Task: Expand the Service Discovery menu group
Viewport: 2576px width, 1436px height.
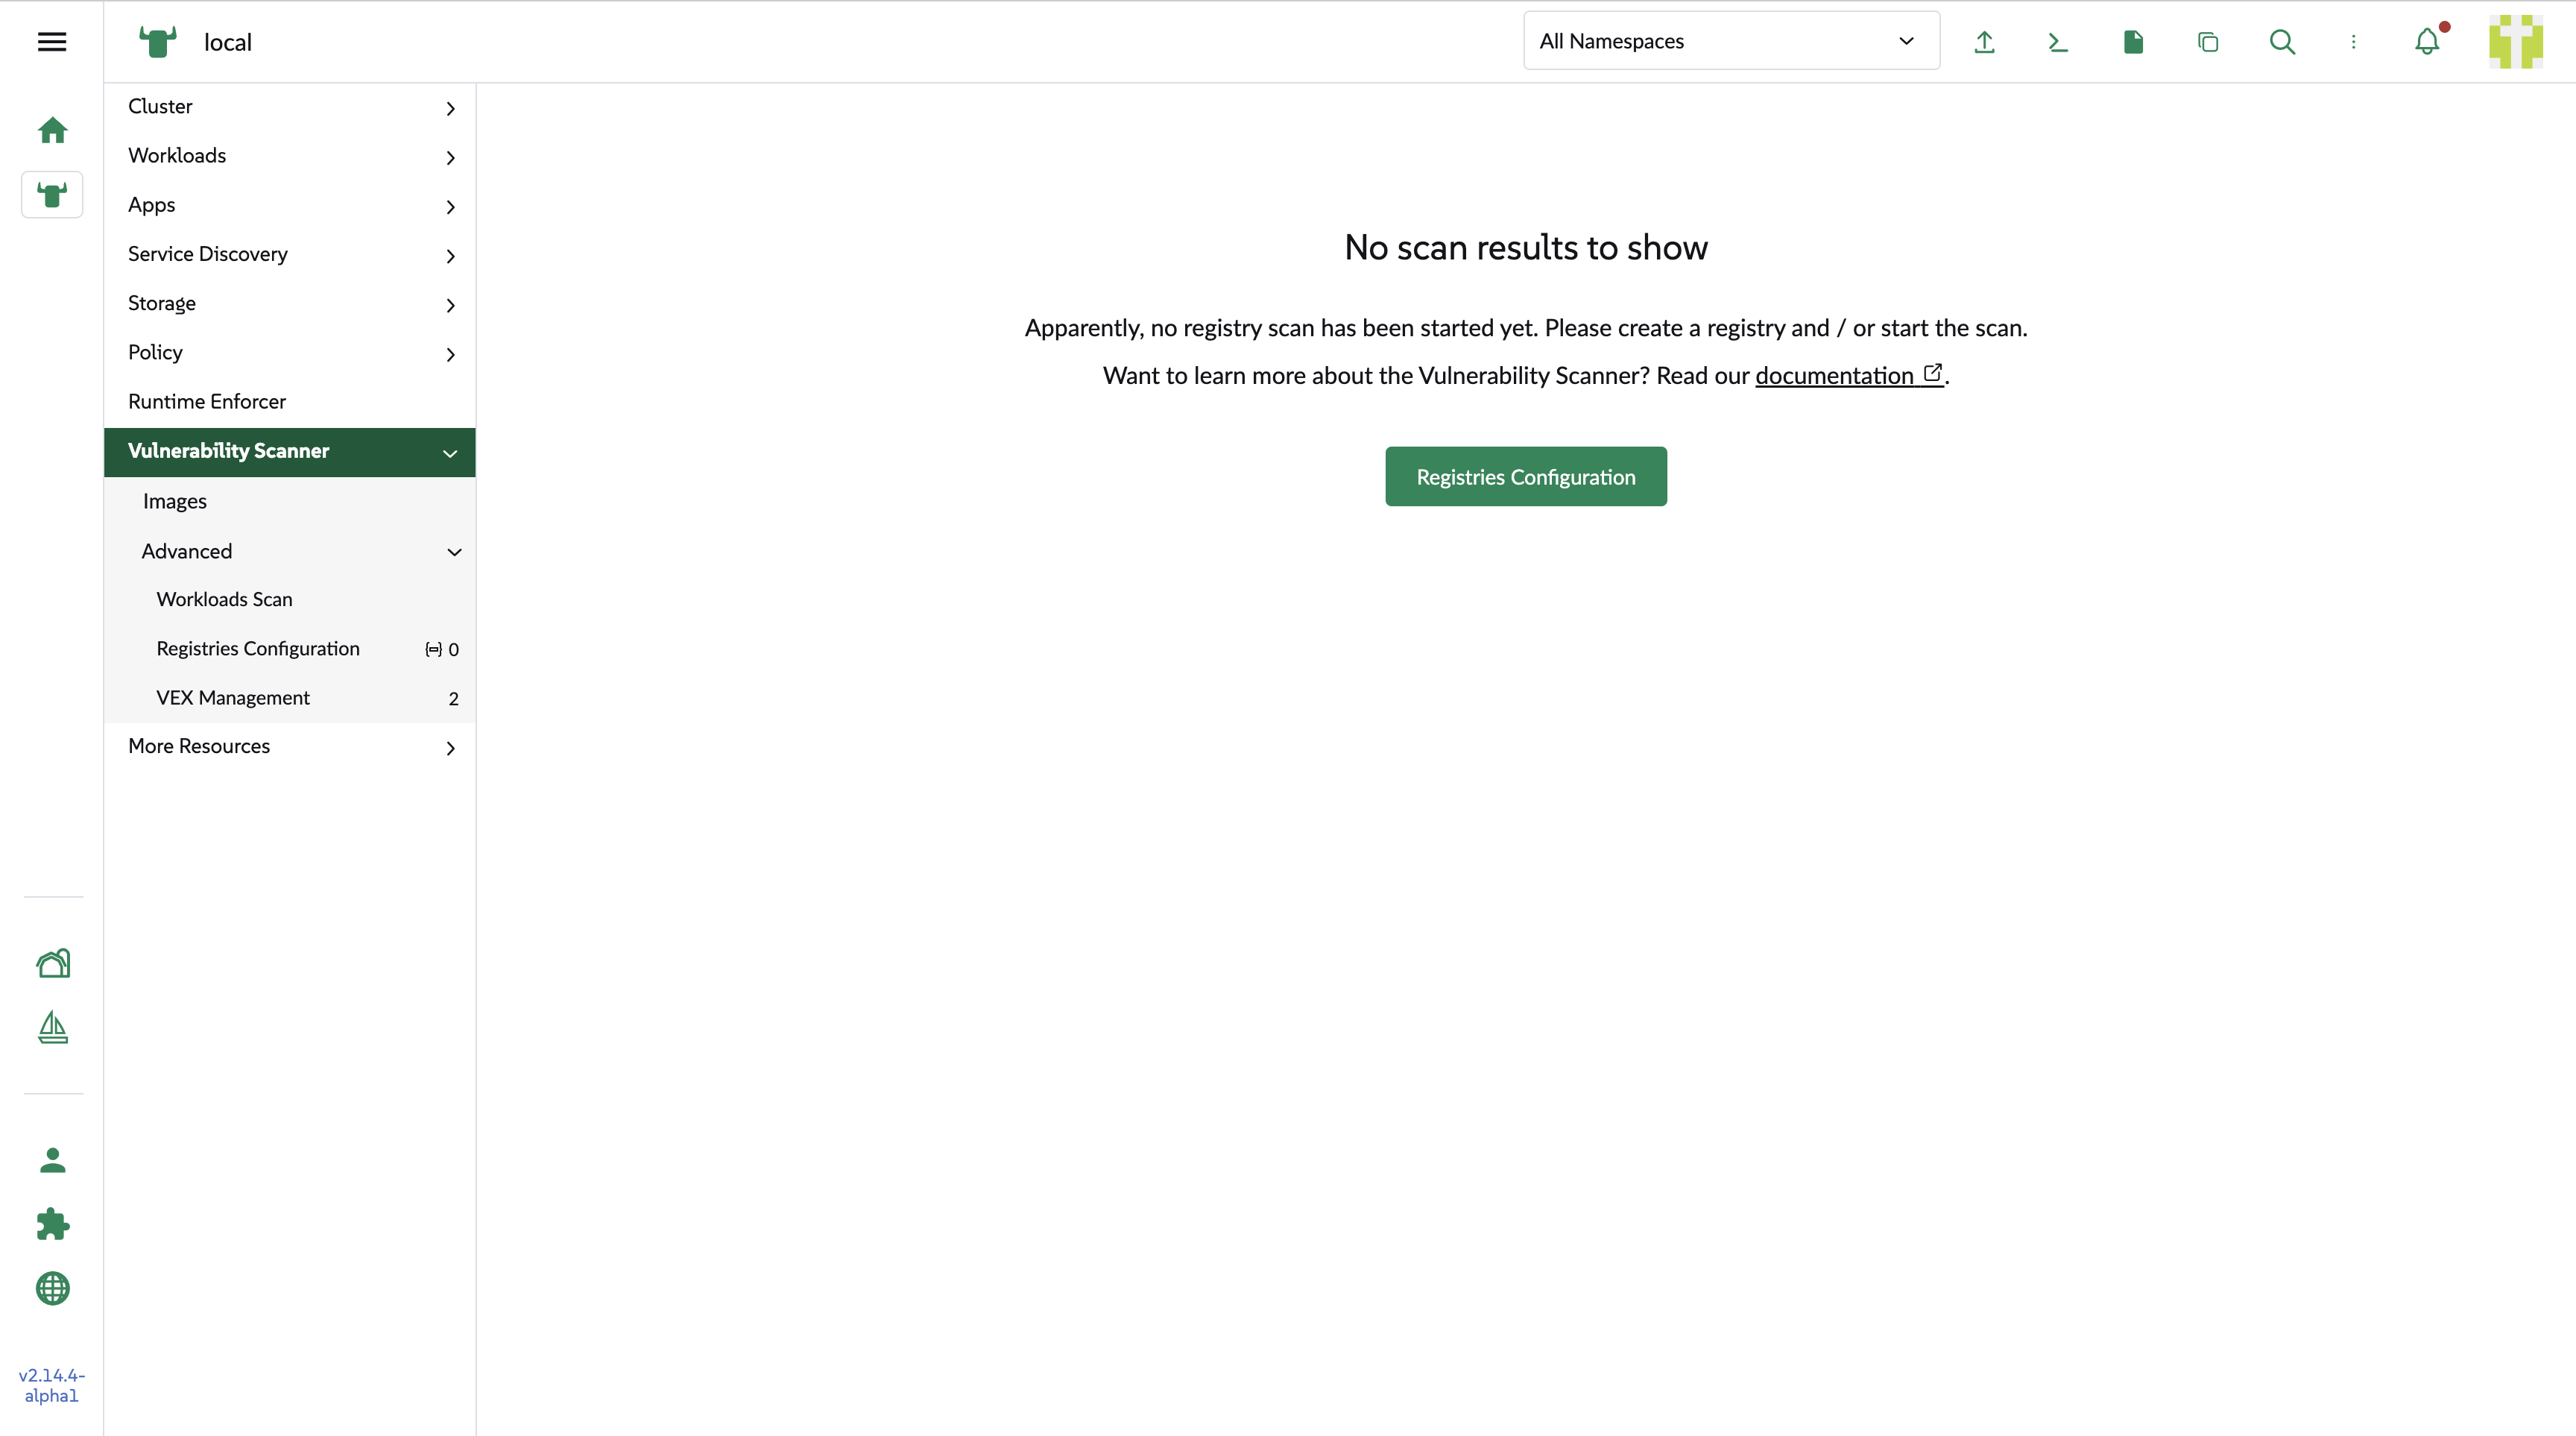Action: (290, 254)
